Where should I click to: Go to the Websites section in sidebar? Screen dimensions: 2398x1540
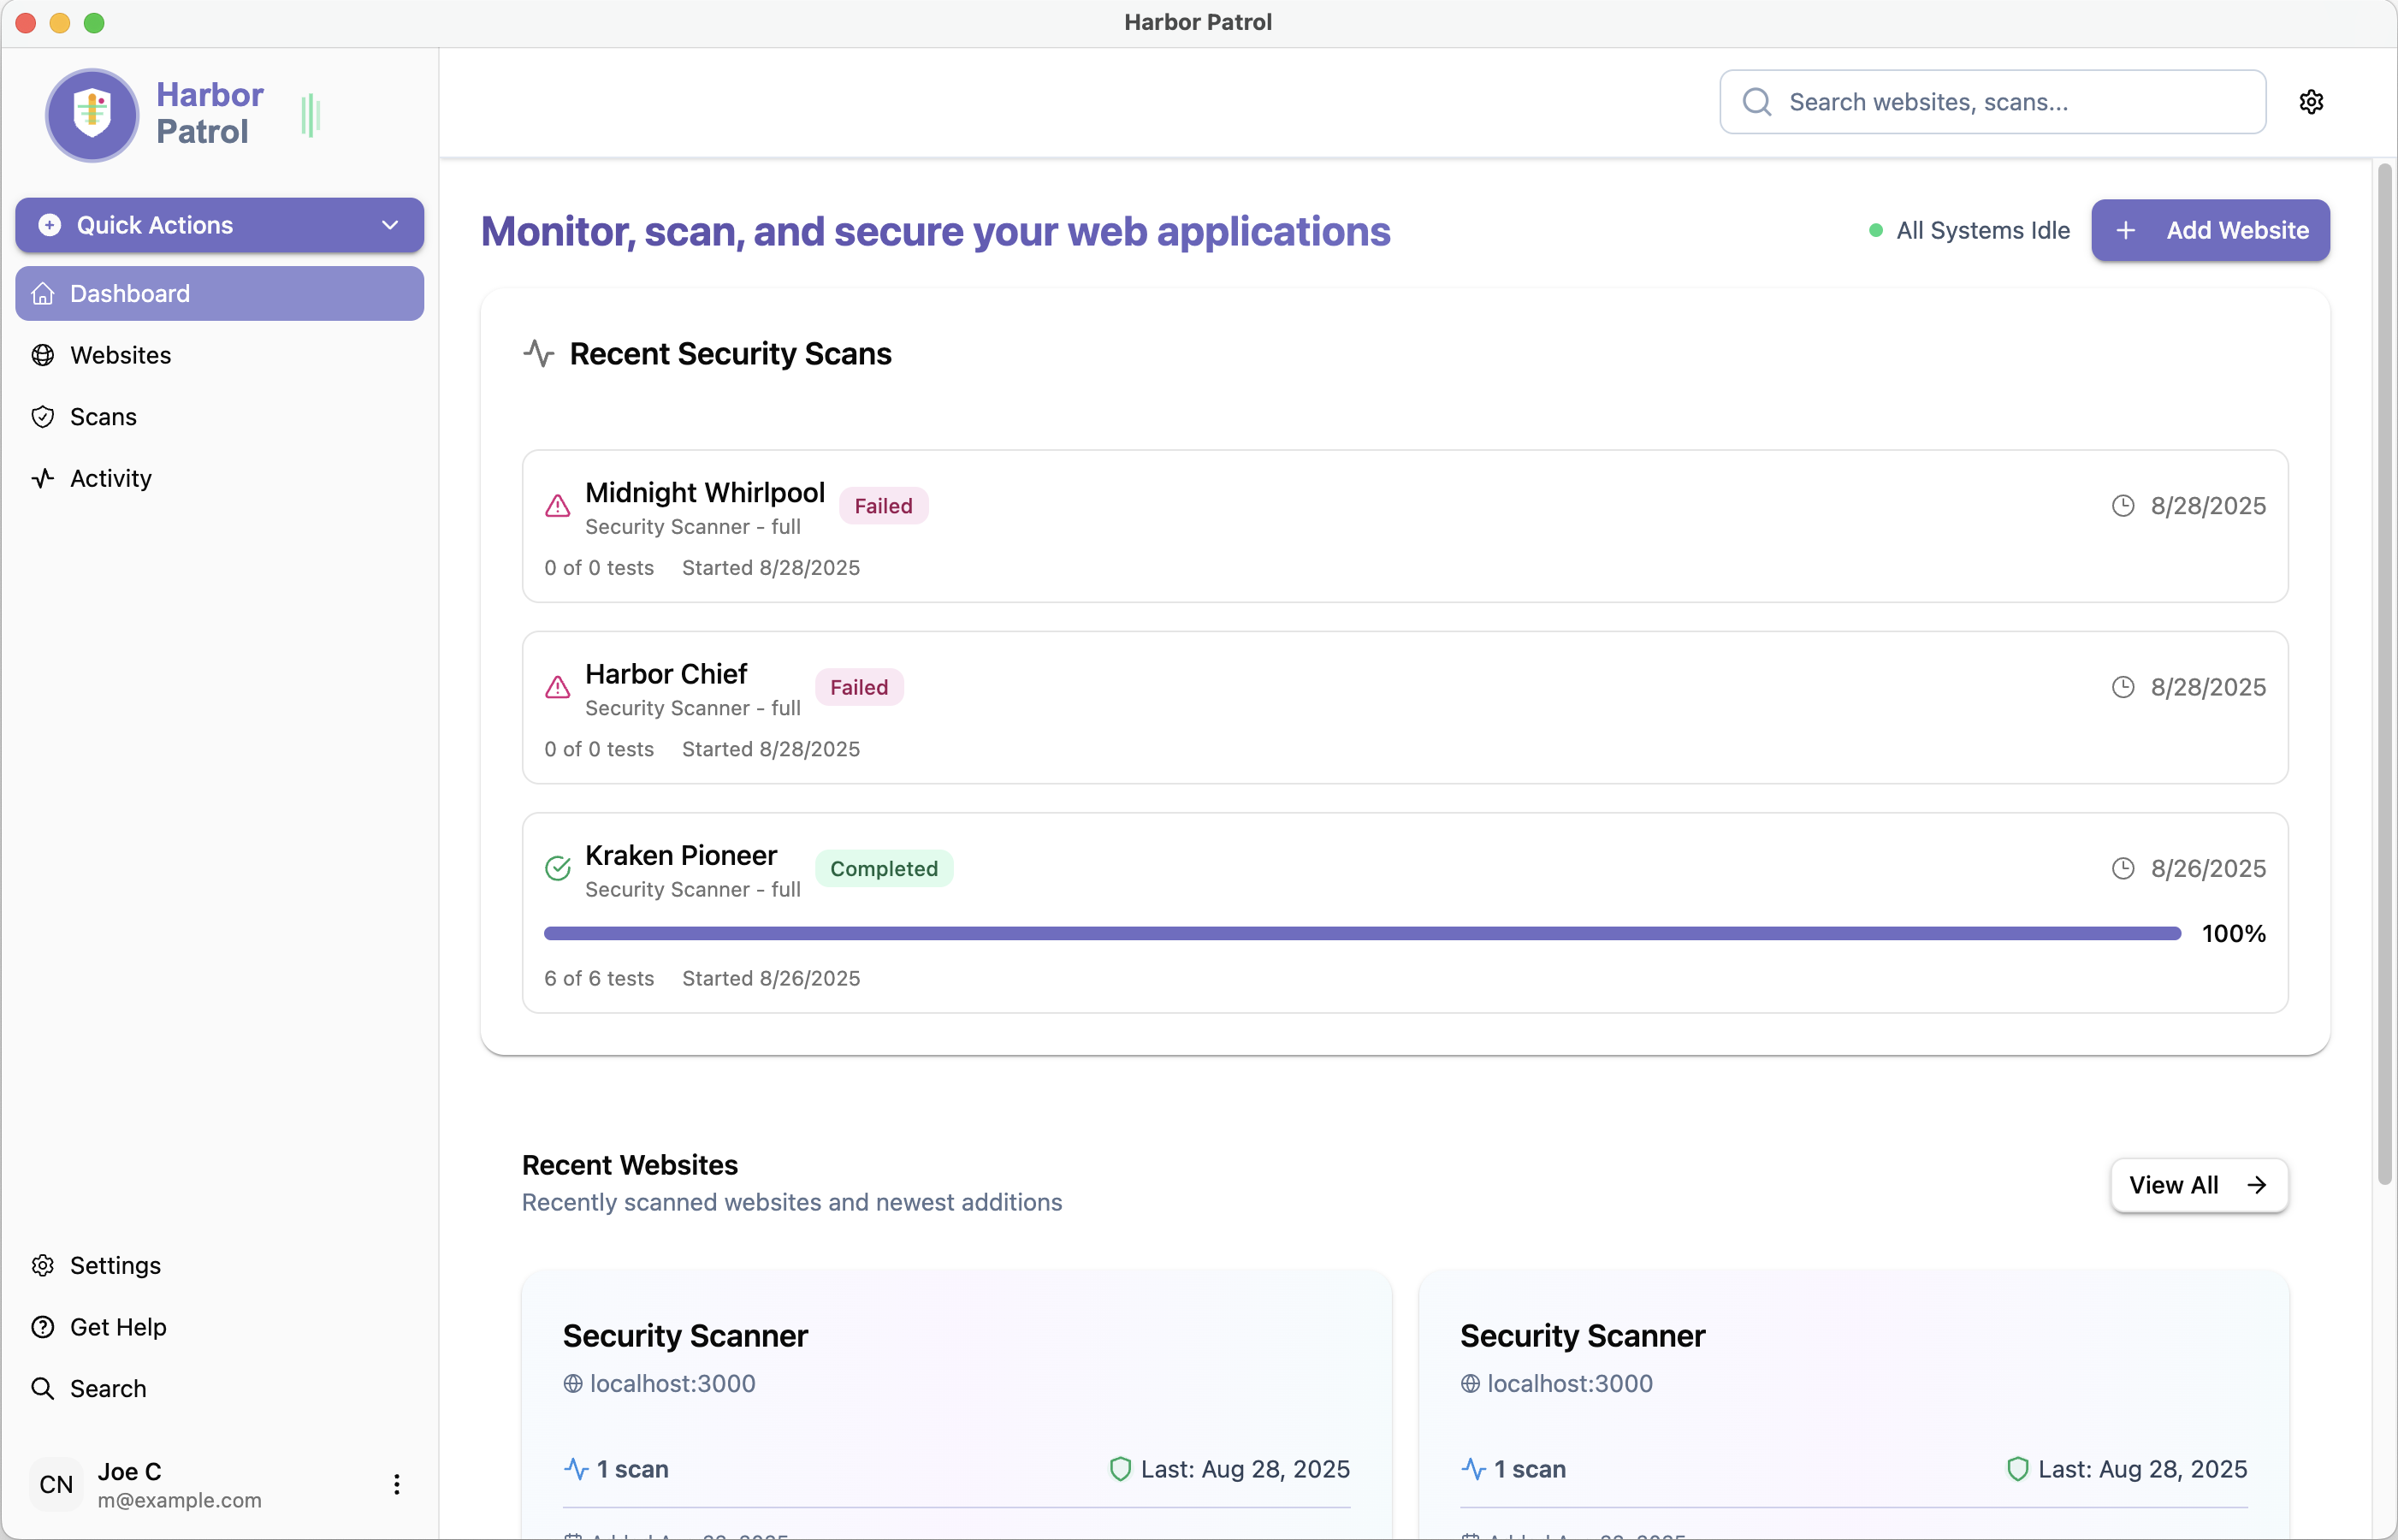point(120,355)
